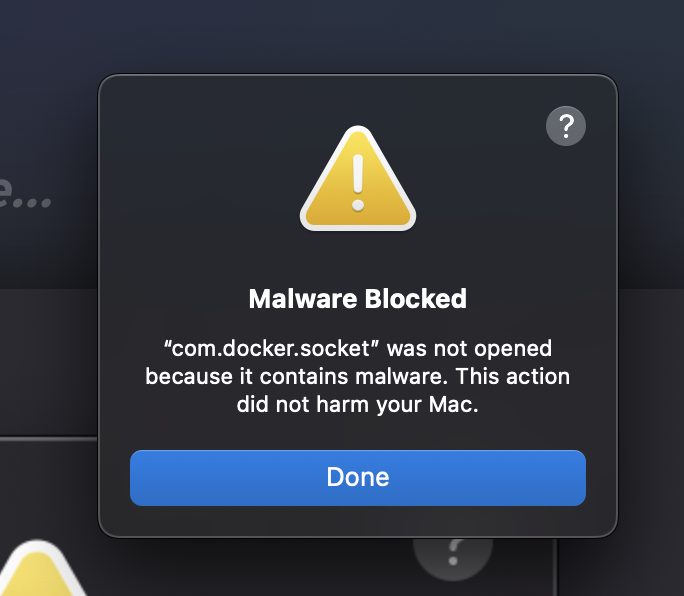684x596 pixels.
Task: Click the exclamation mark inside the warning triangle
Action: 357,178
